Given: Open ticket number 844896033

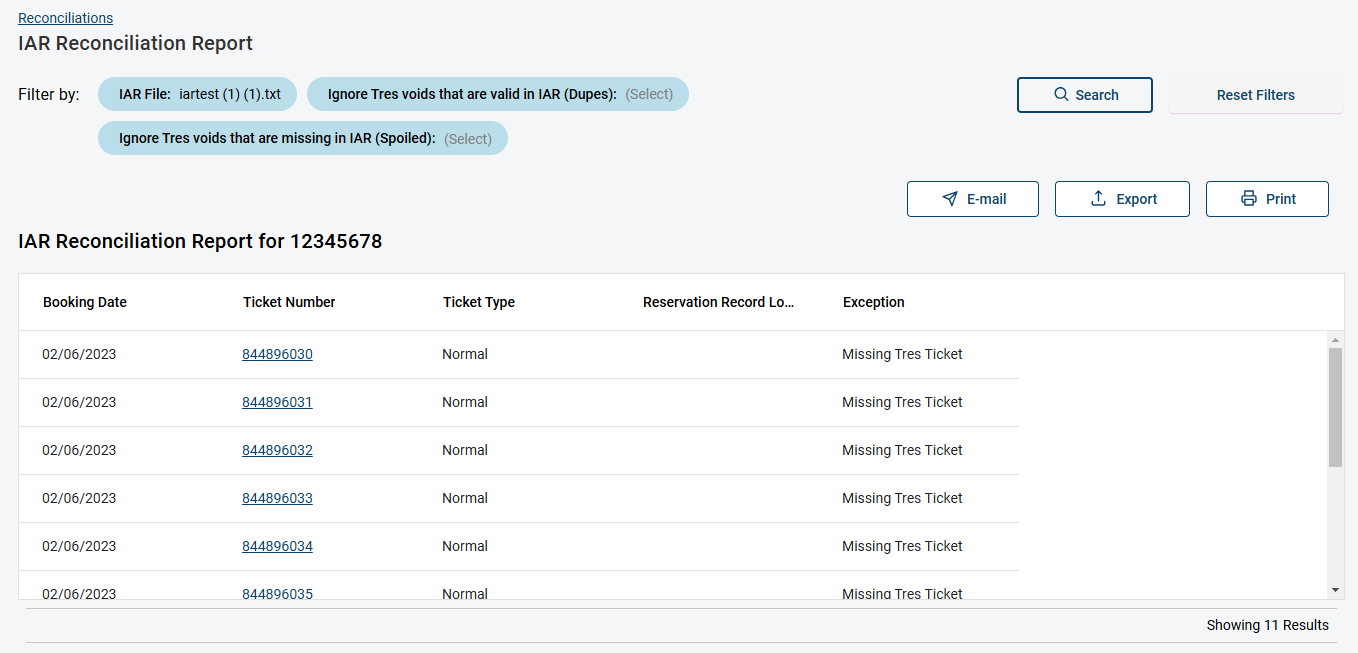Looking at the screenshot, I should tap(277, 498).
